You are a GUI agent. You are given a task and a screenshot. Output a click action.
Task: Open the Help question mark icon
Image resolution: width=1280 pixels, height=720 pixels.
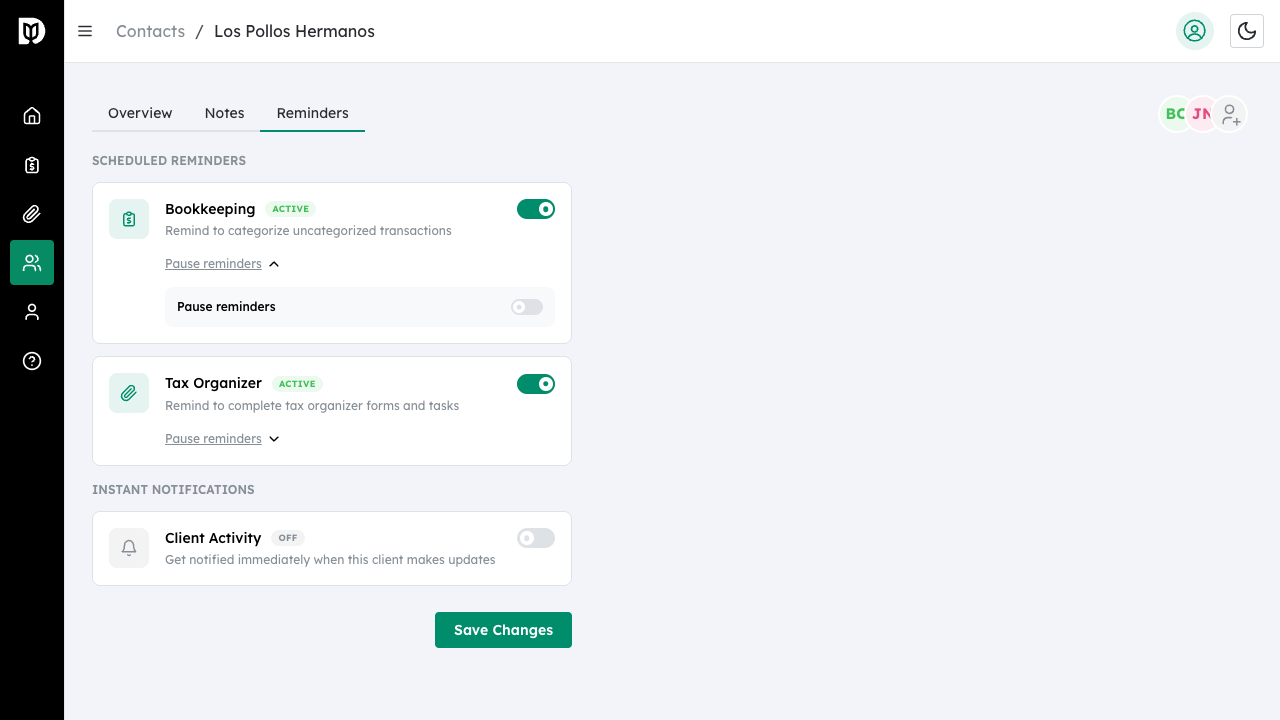[x=32, y=361]
